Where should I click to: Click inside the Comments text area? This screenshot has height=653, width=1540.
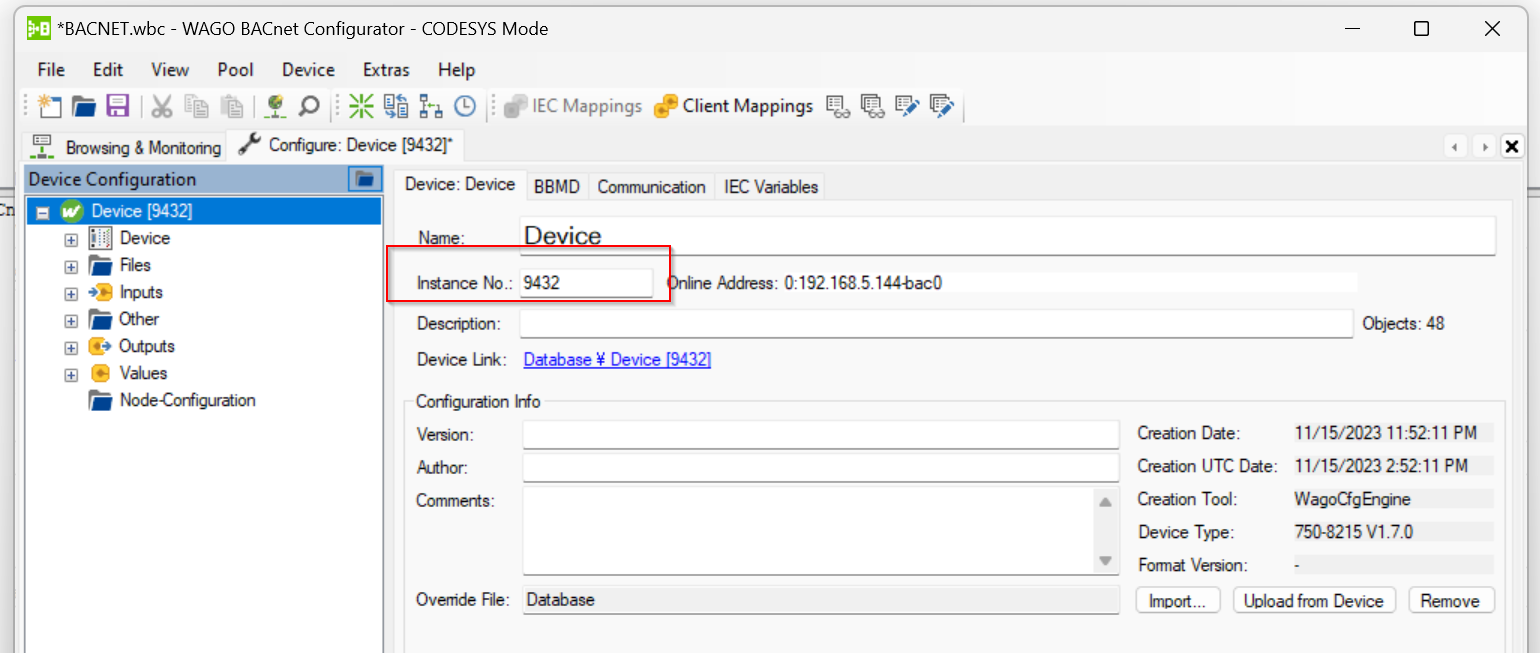[x=808, y=531]
